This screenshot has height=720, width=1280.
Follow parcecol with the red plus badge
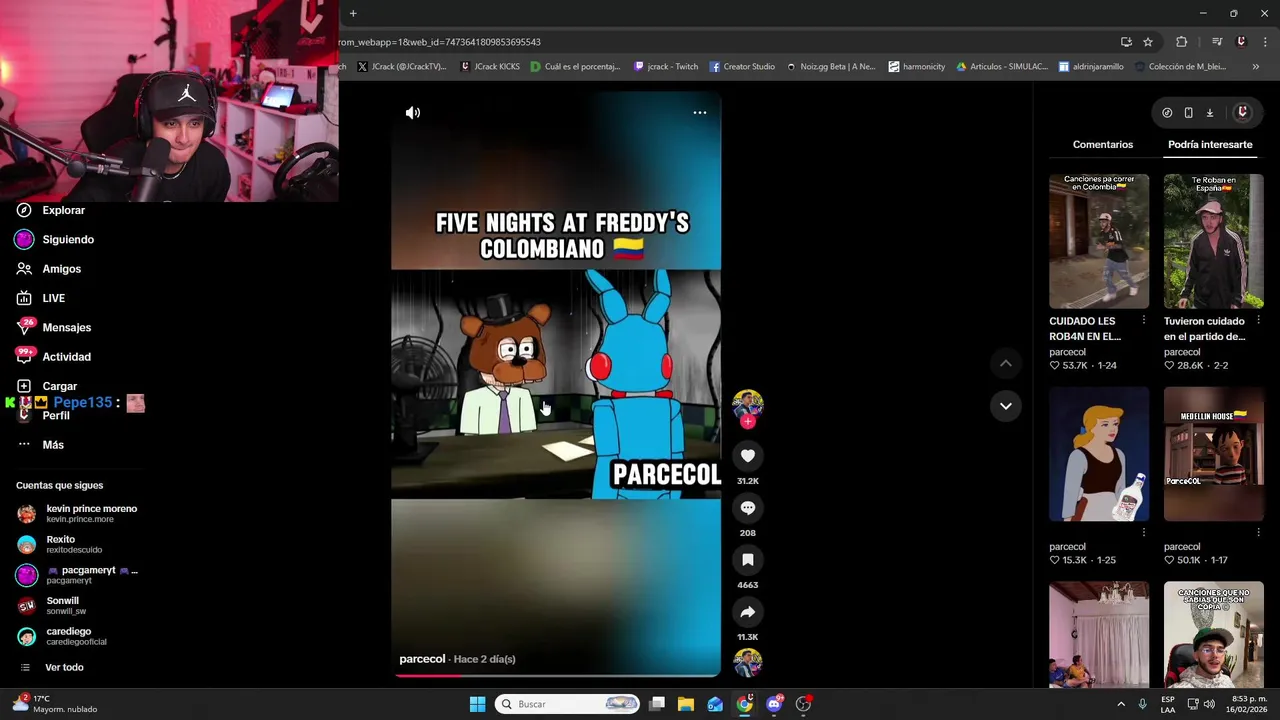click(x=747, y=422)
